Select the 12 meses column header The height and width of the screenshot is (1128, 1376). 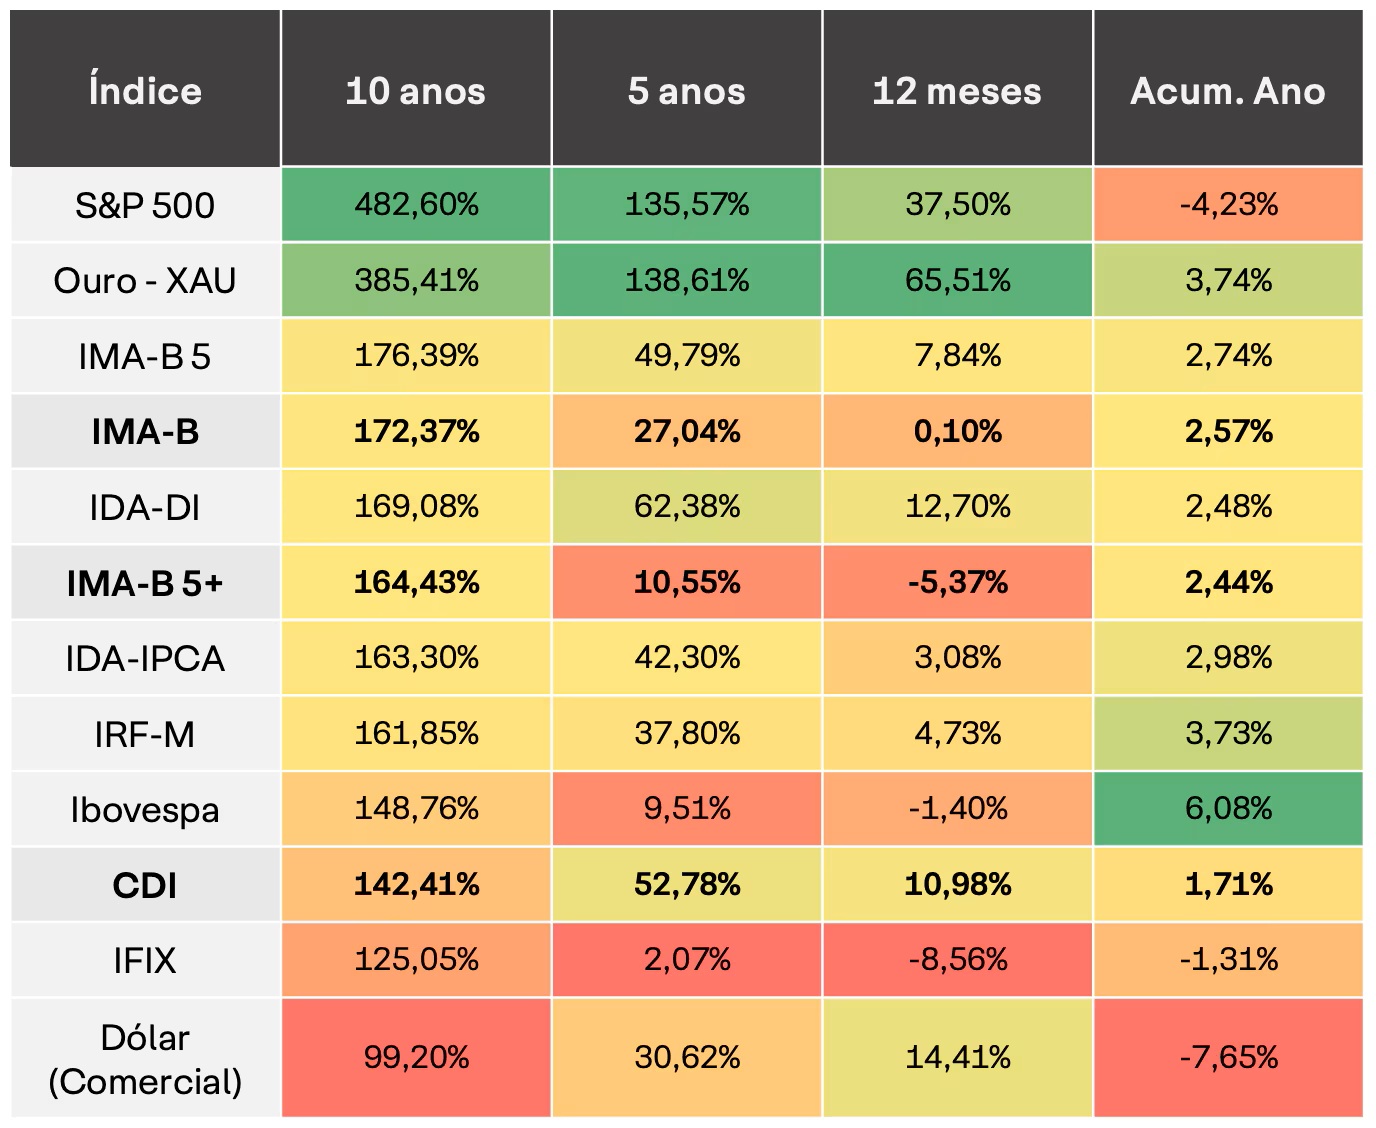point(957,91)
